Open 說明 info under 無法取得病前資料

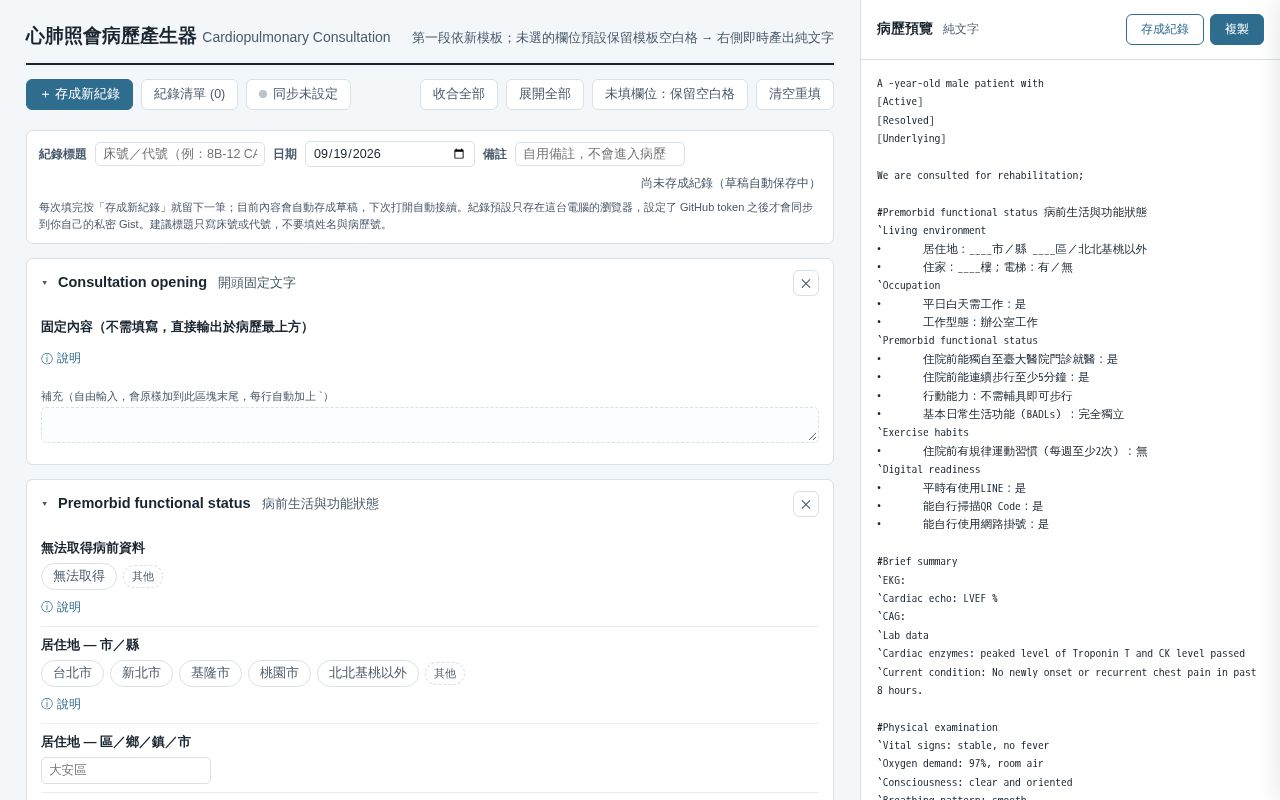(61, 607)
